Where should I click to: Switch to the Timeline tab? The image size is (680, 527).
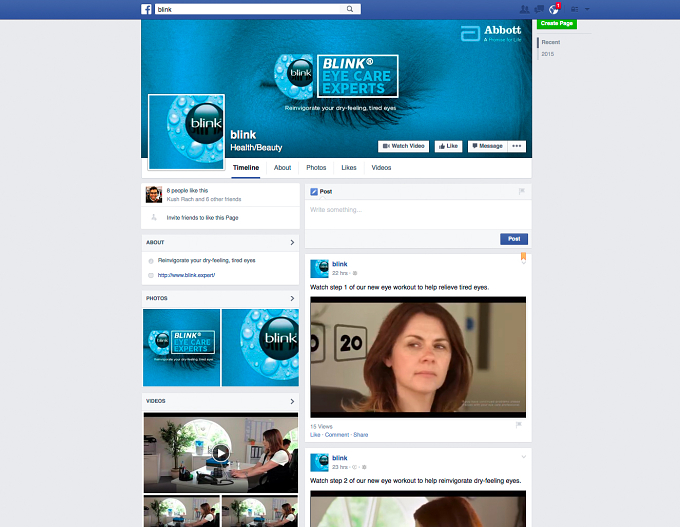[x=245, y=168]
